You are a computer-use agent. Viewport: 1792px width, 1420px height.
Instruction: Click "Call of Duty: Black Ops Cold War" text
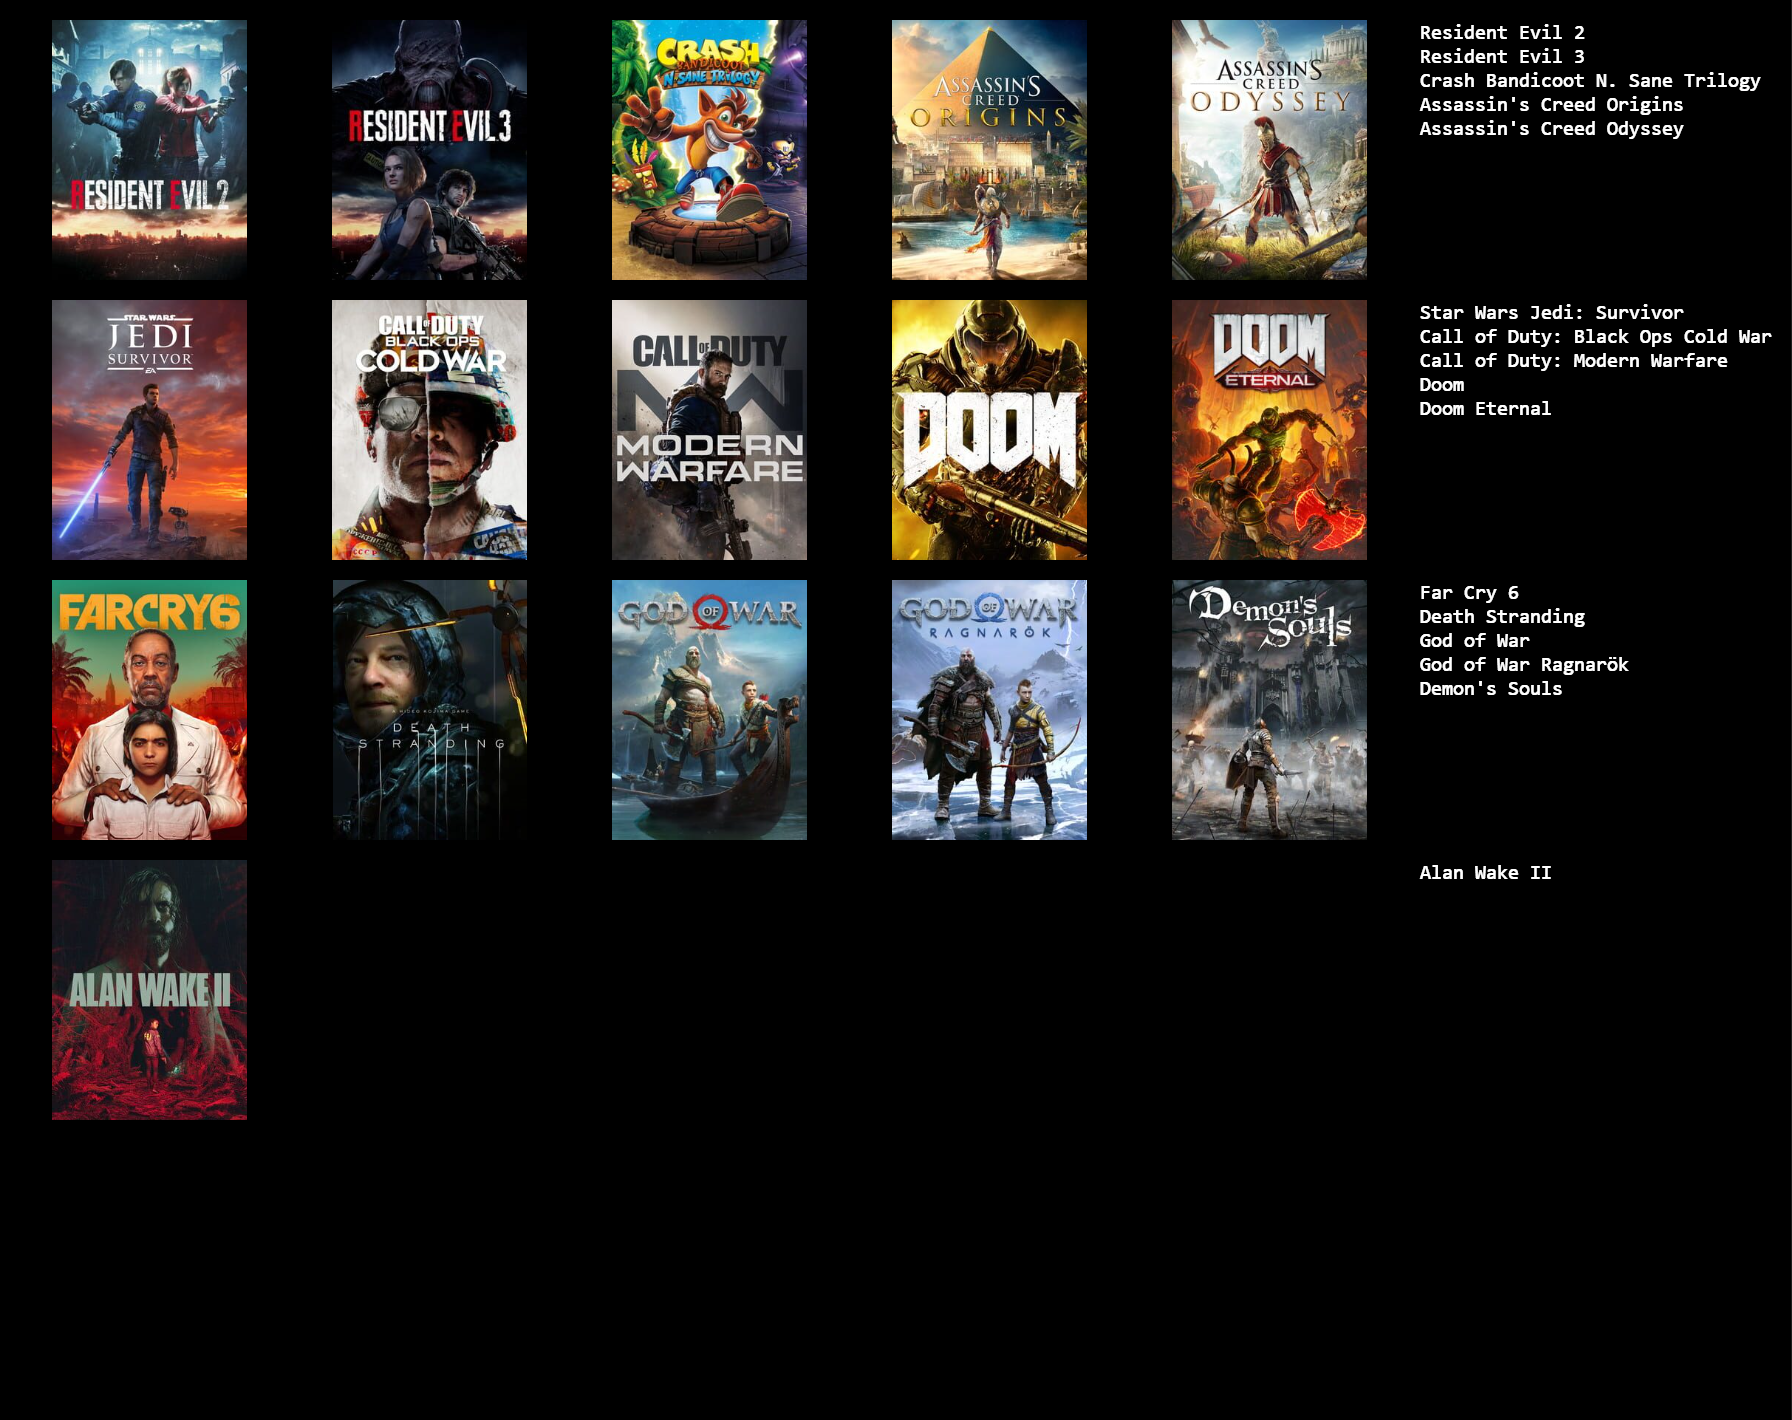click(x=1595, y=337)
